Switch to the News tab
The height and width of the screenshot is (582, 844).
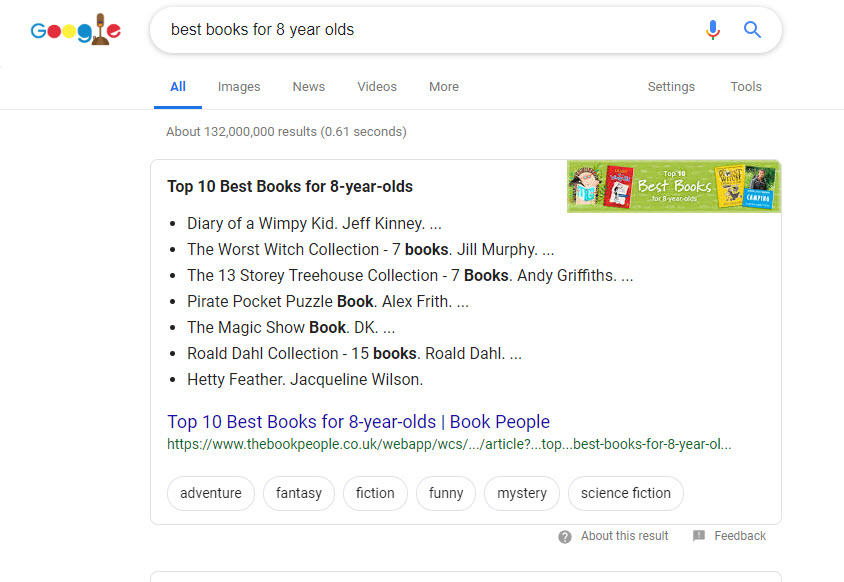coord(309,87)
